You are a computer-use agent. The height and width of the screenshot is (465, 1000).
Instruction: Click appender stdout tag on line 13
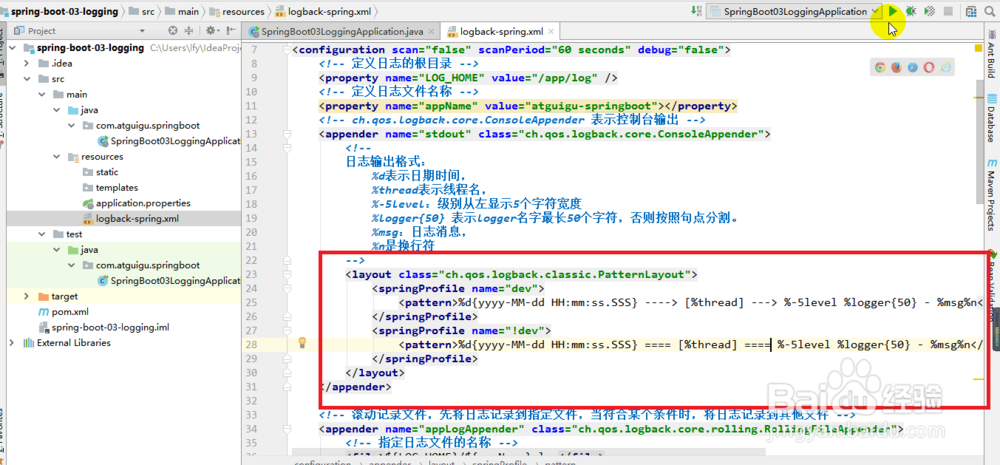[545, 134]
